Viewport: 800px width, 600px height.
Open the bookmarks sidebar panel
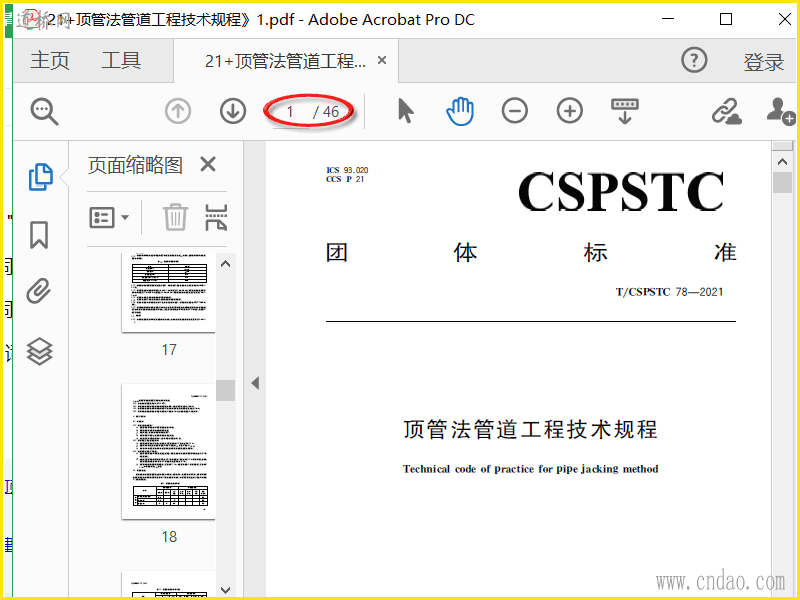tap(39, 235)
